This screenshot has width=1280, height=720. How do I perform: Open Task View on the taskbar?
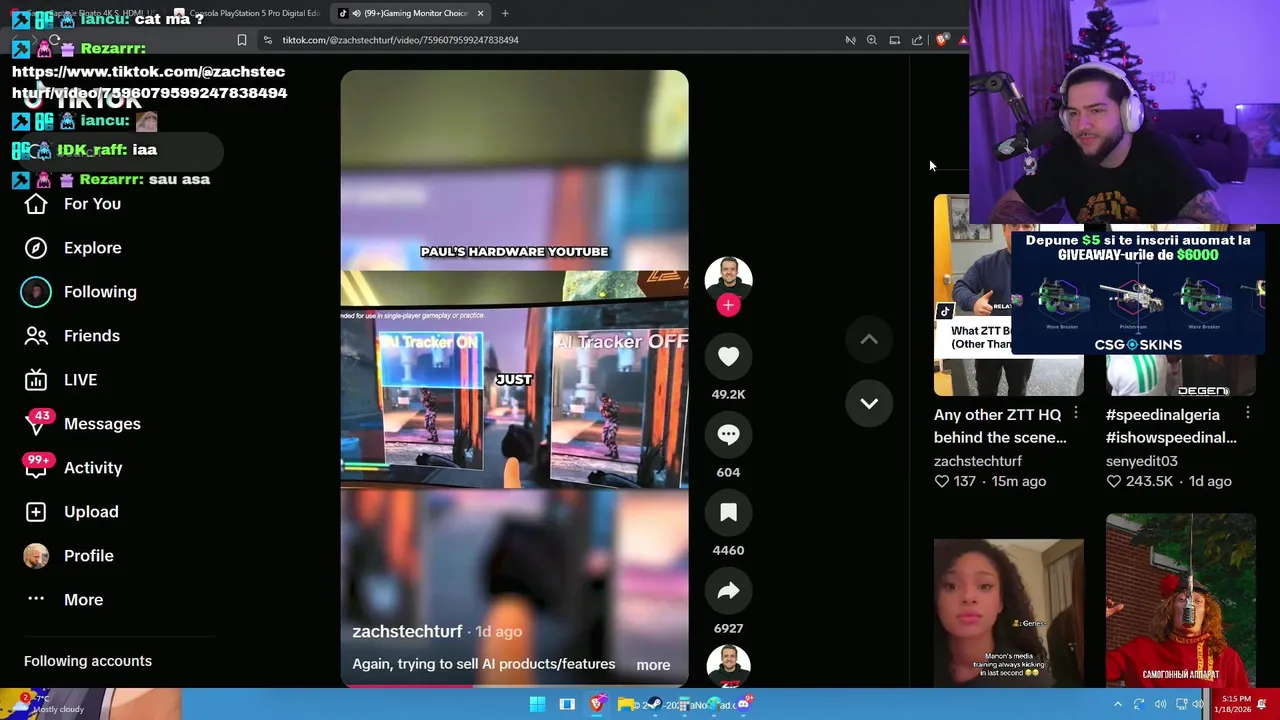(567, 704)
